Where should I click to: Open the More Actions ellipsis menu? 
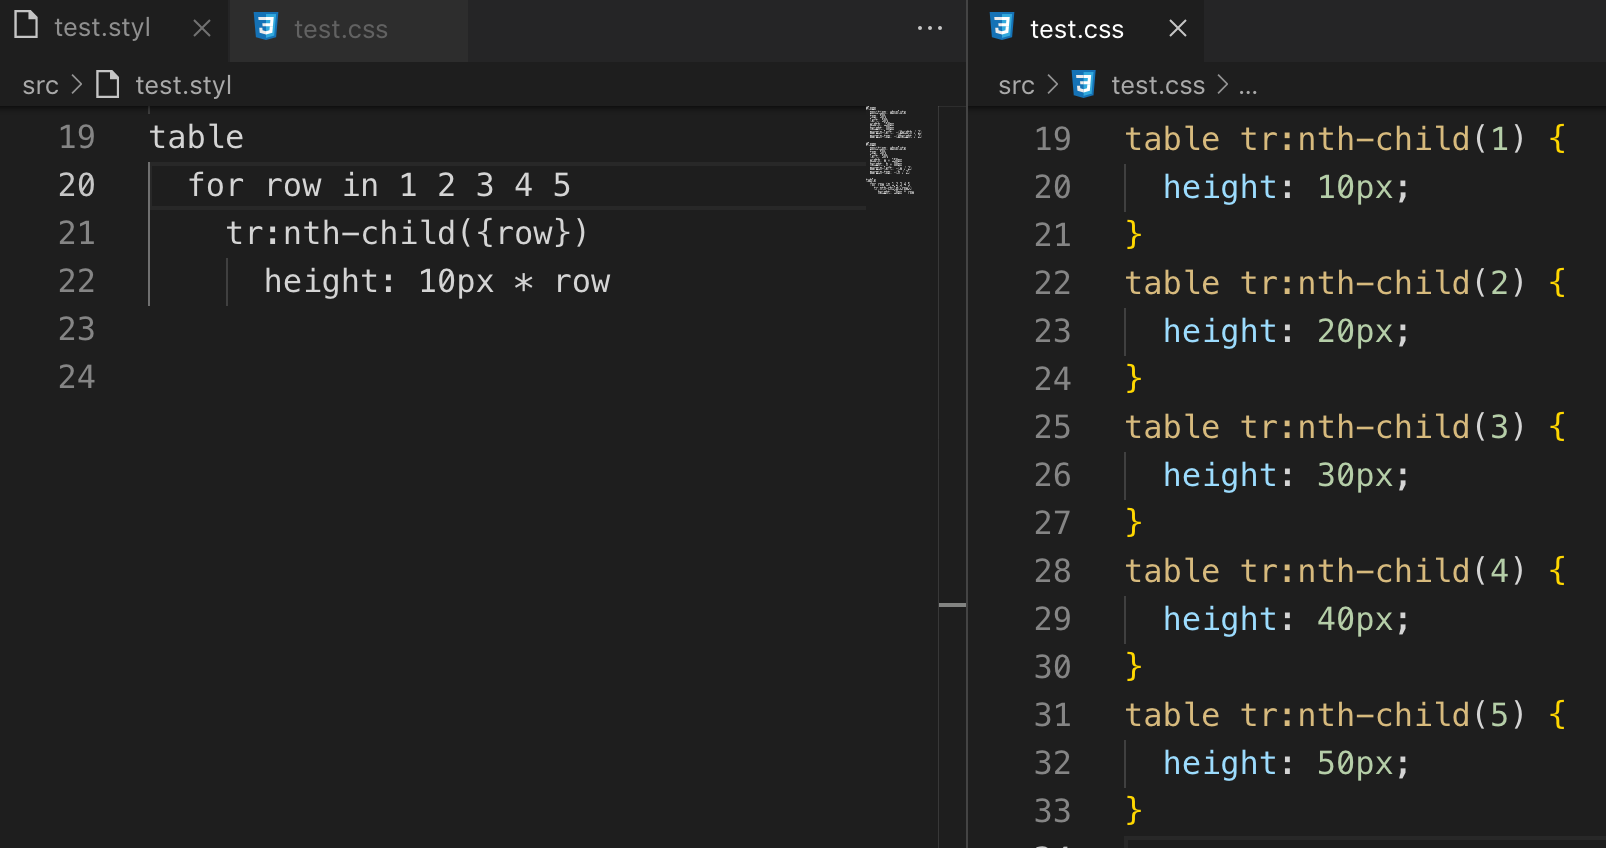tap(929, 28)
